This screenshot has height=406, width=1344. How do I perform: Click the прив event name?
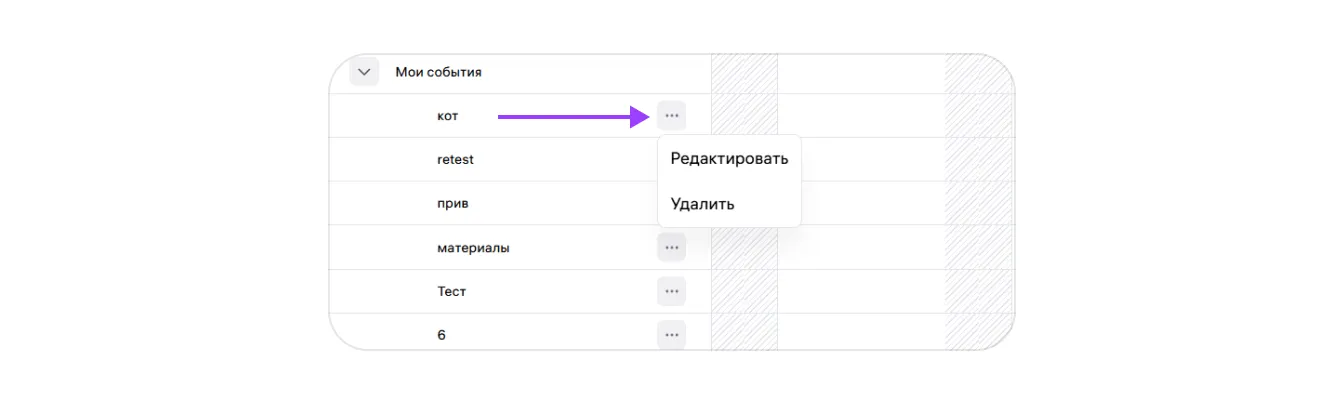tap(453, 203)
